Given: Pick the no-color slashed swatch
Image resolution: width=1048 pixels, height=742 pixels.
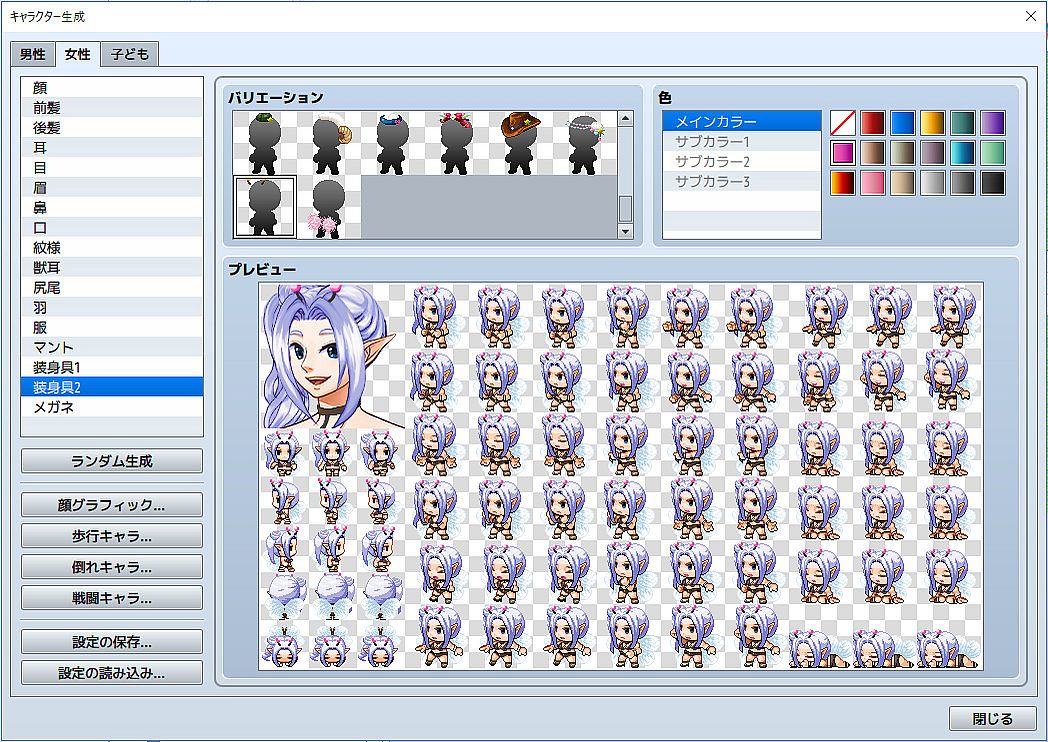Looking at the screenshot, I should 843,123.
